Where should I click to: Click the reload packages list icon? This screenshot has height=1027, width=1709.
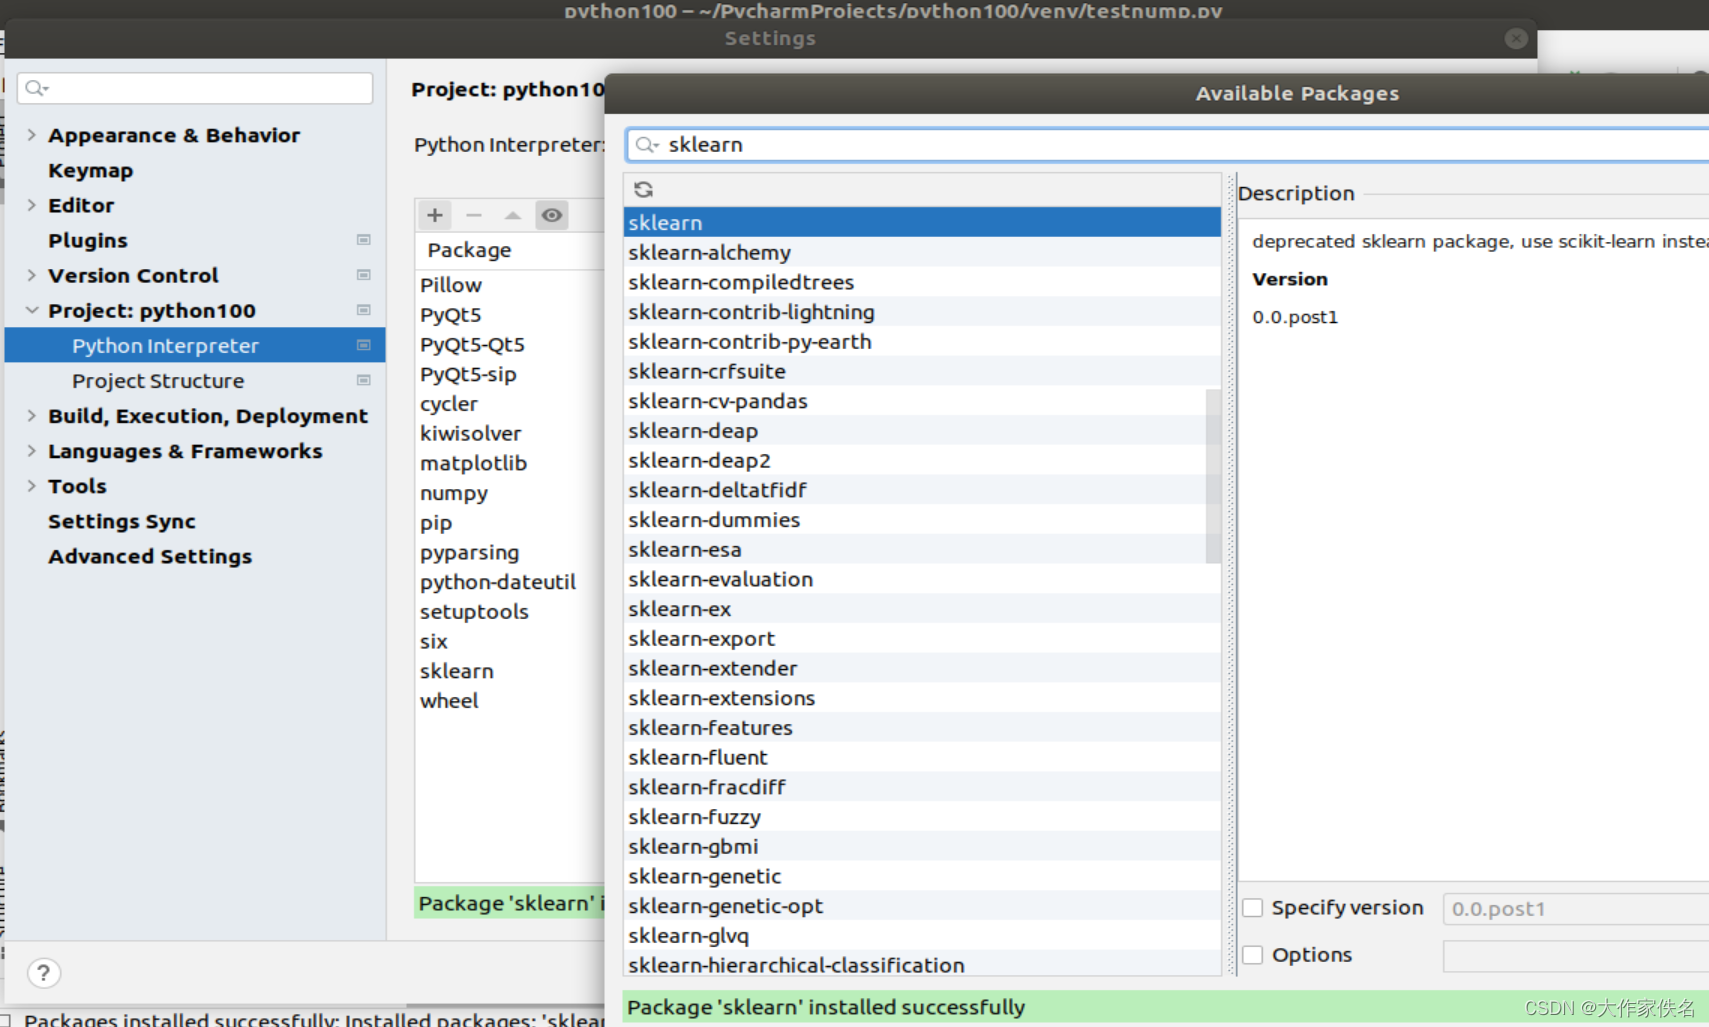643,189
